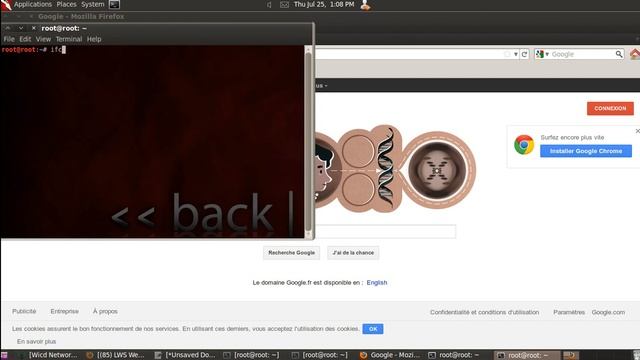640x360 pixels.
Task: Switch to the Google - Mozi... taskbar window
Action: tap(391, 355)
